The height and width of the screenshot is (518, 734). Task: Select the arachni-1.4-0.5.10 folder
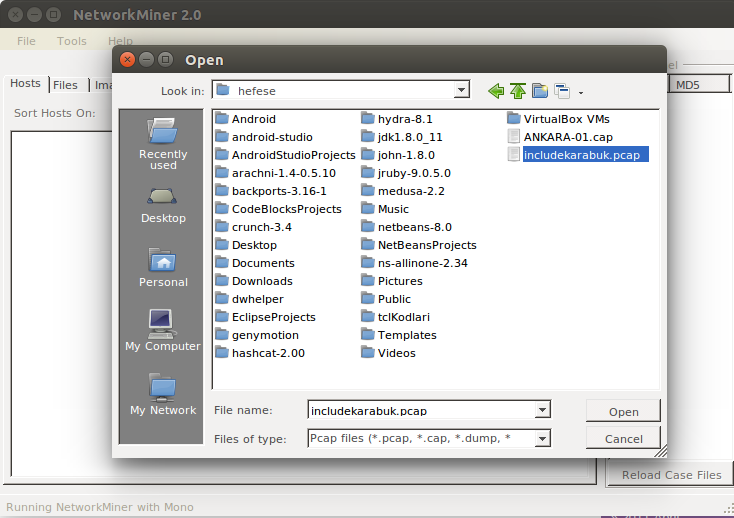[x=275, y=173]
